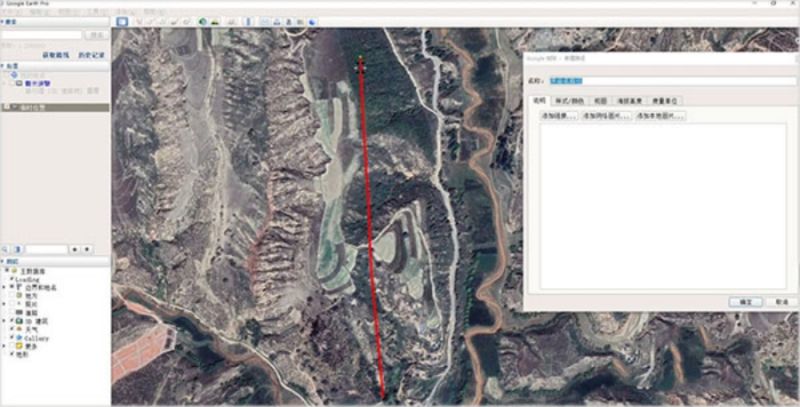Toggle the 天气 layer checkbox
The width and height of the screenshot is (800, 407).
coord(12,329)
